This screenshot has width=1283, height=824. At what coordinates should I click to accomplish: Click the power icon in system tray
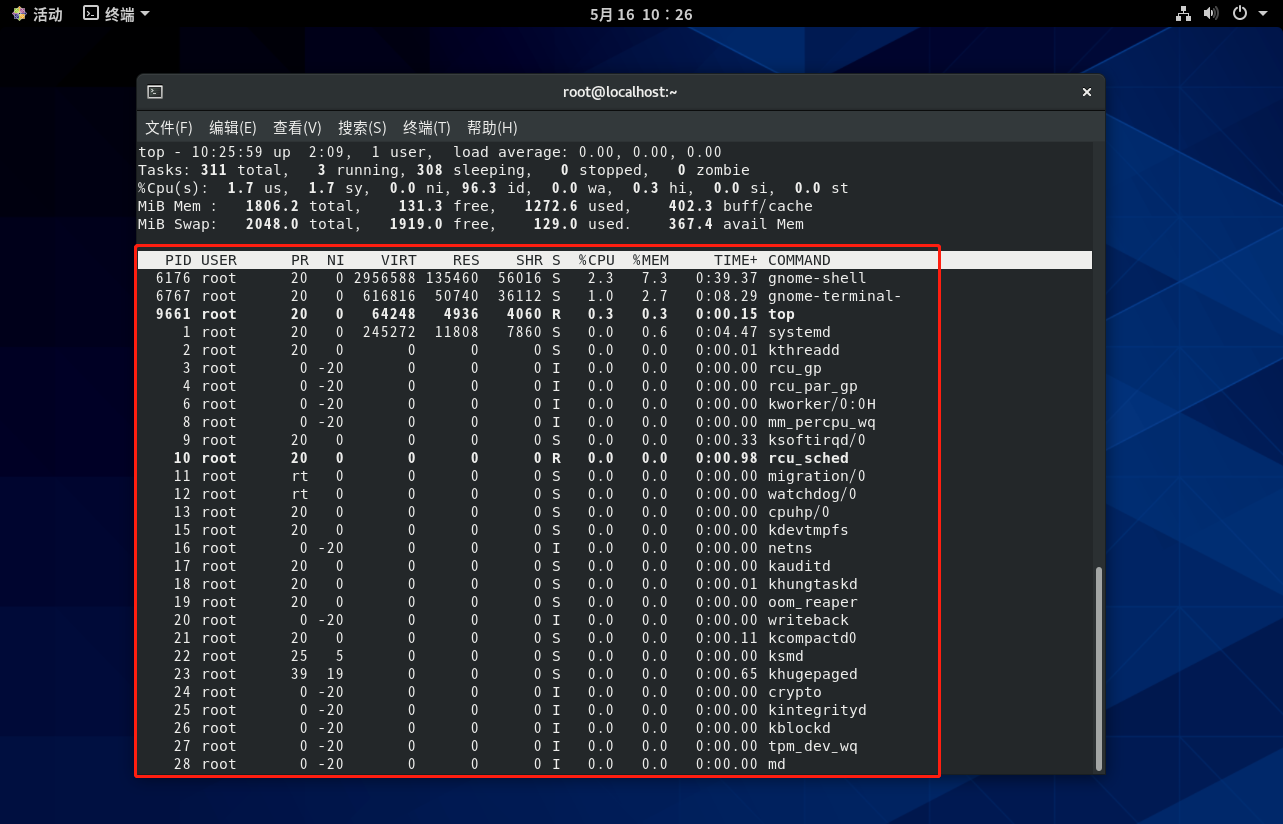coord(1240,14)
